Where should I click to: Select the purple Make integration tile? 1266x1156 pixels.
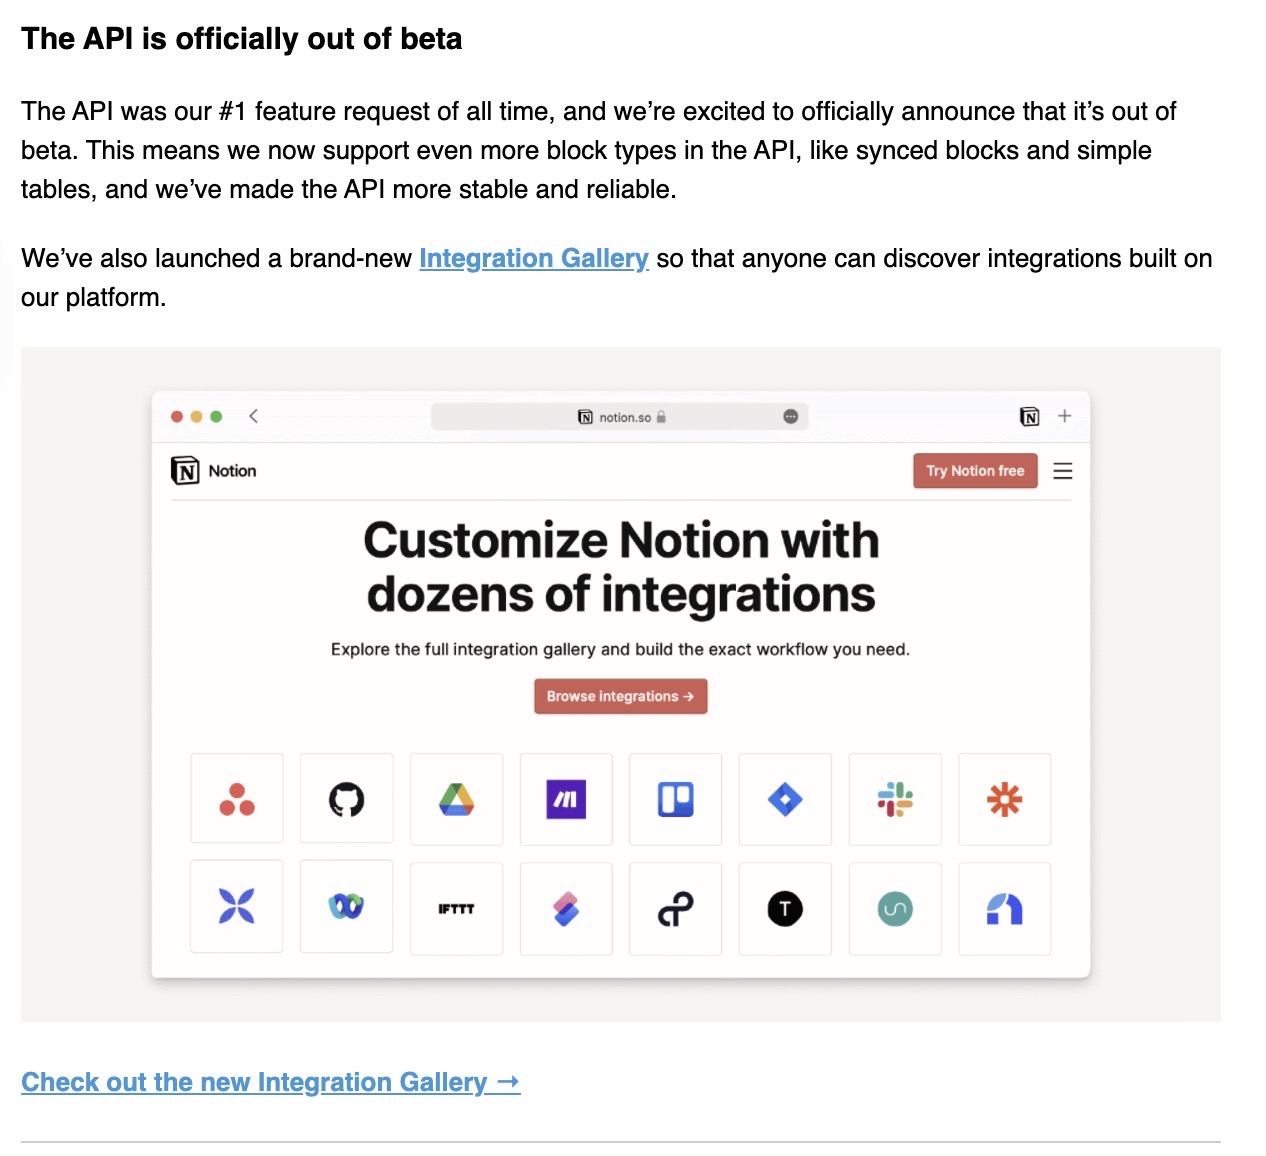click(x=566, y=800)
